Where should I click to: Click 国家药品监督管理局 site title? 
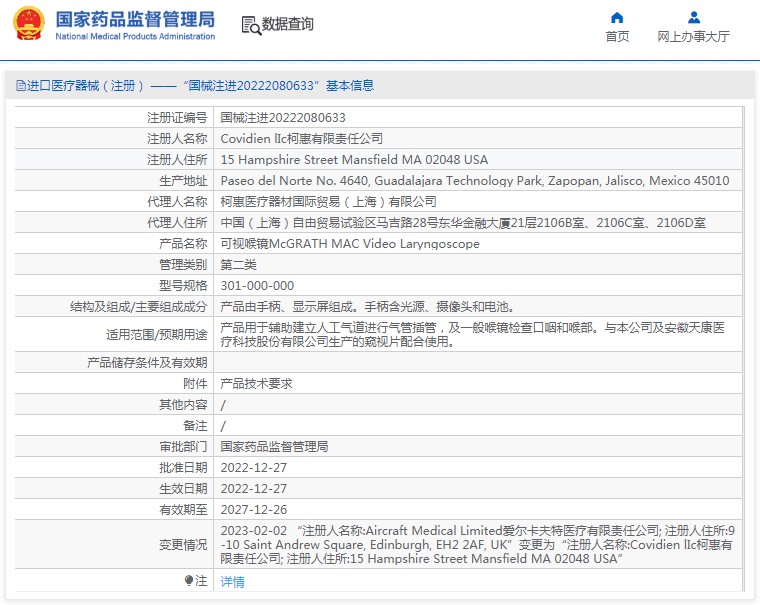[135, 19]
